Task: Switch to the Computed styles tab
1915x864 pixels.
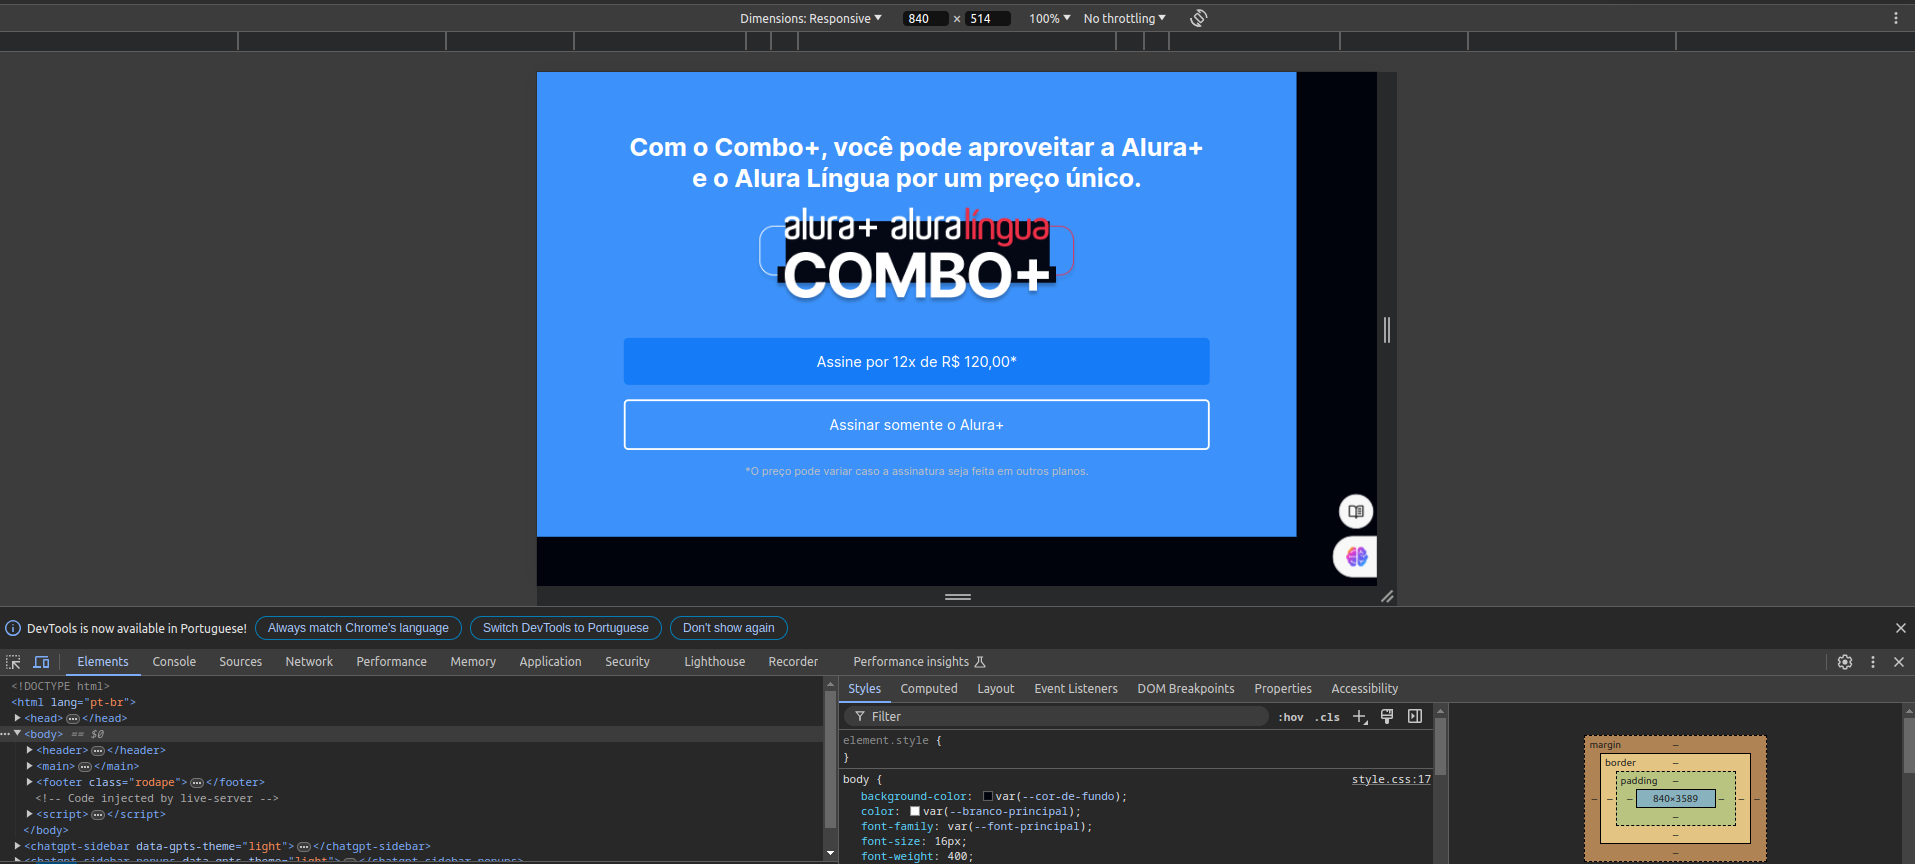Action: pyautogui.click(x=929, y=689)
